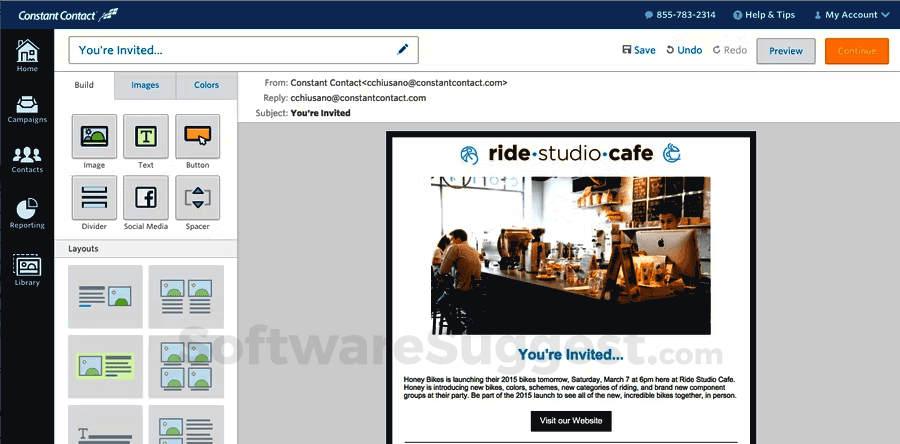Click the Layouts section header
Image resolution: width=900 pixels, height=444 pixels.
tap(146, 249)
